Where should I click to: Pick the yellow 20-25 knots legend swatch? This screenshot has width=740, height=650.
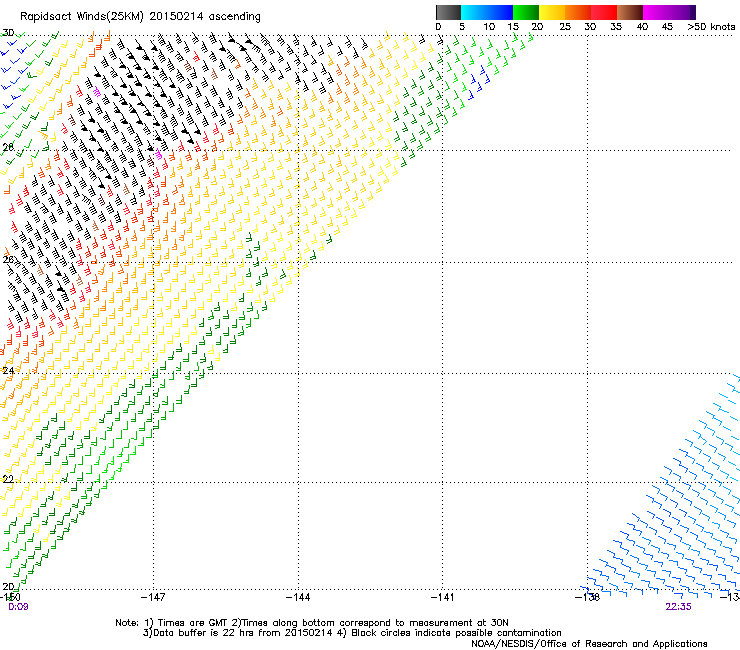pos(552,12)
